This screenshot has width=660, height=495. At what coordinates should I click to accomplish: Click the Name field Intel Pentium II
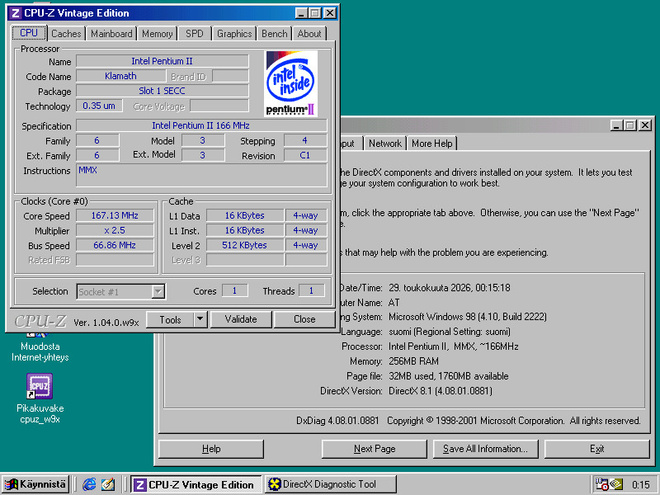coord(162,61)
